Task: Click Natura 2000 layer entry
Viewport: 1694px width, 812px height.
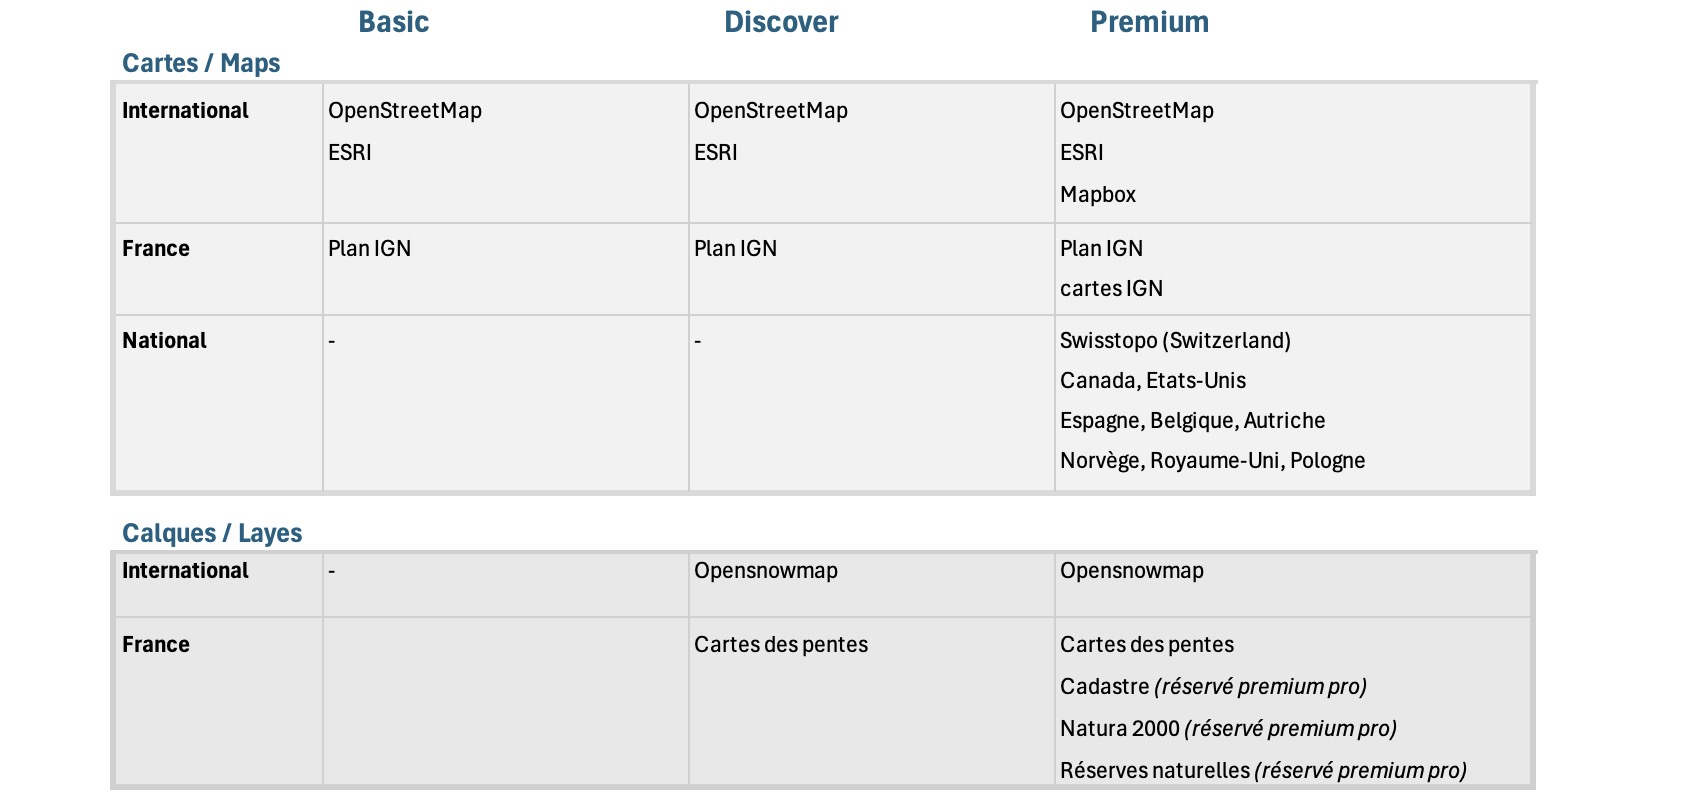Action: tap(1227, 728)
